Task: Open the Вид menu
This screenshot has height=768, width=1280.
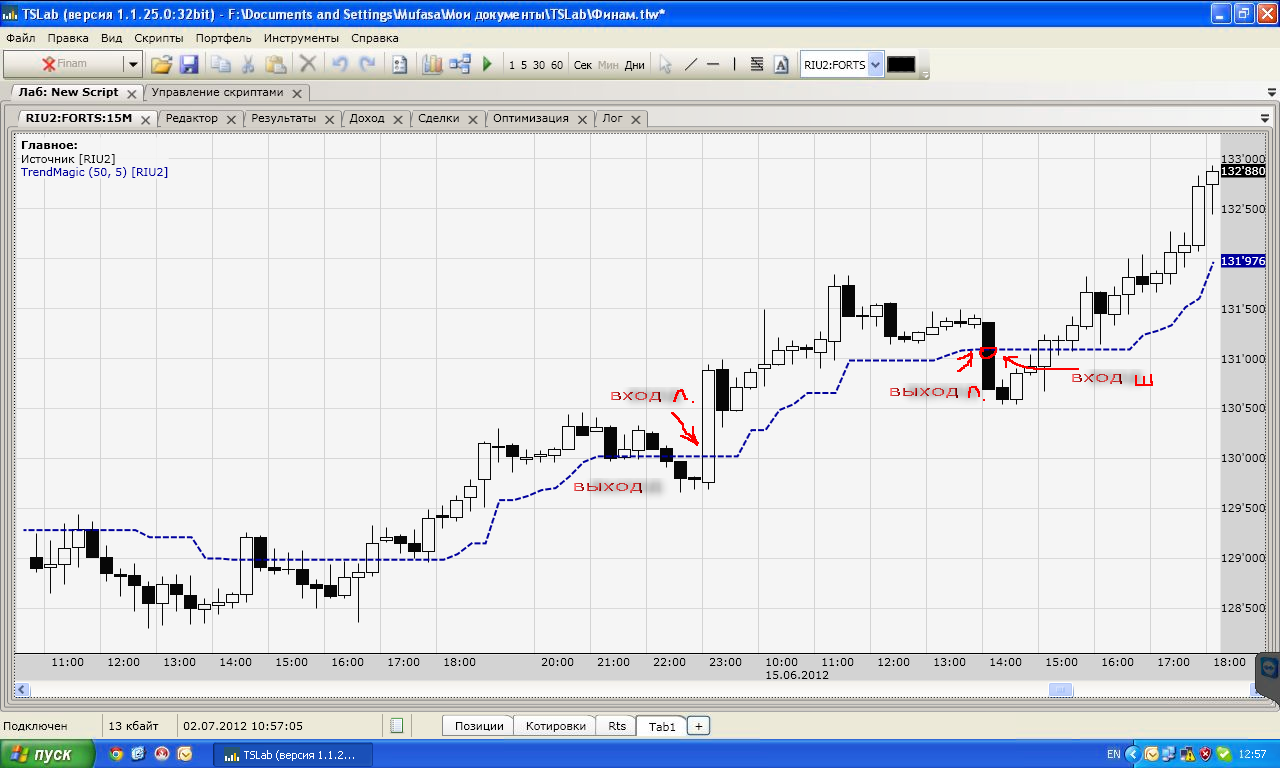Action: point(111,38)
